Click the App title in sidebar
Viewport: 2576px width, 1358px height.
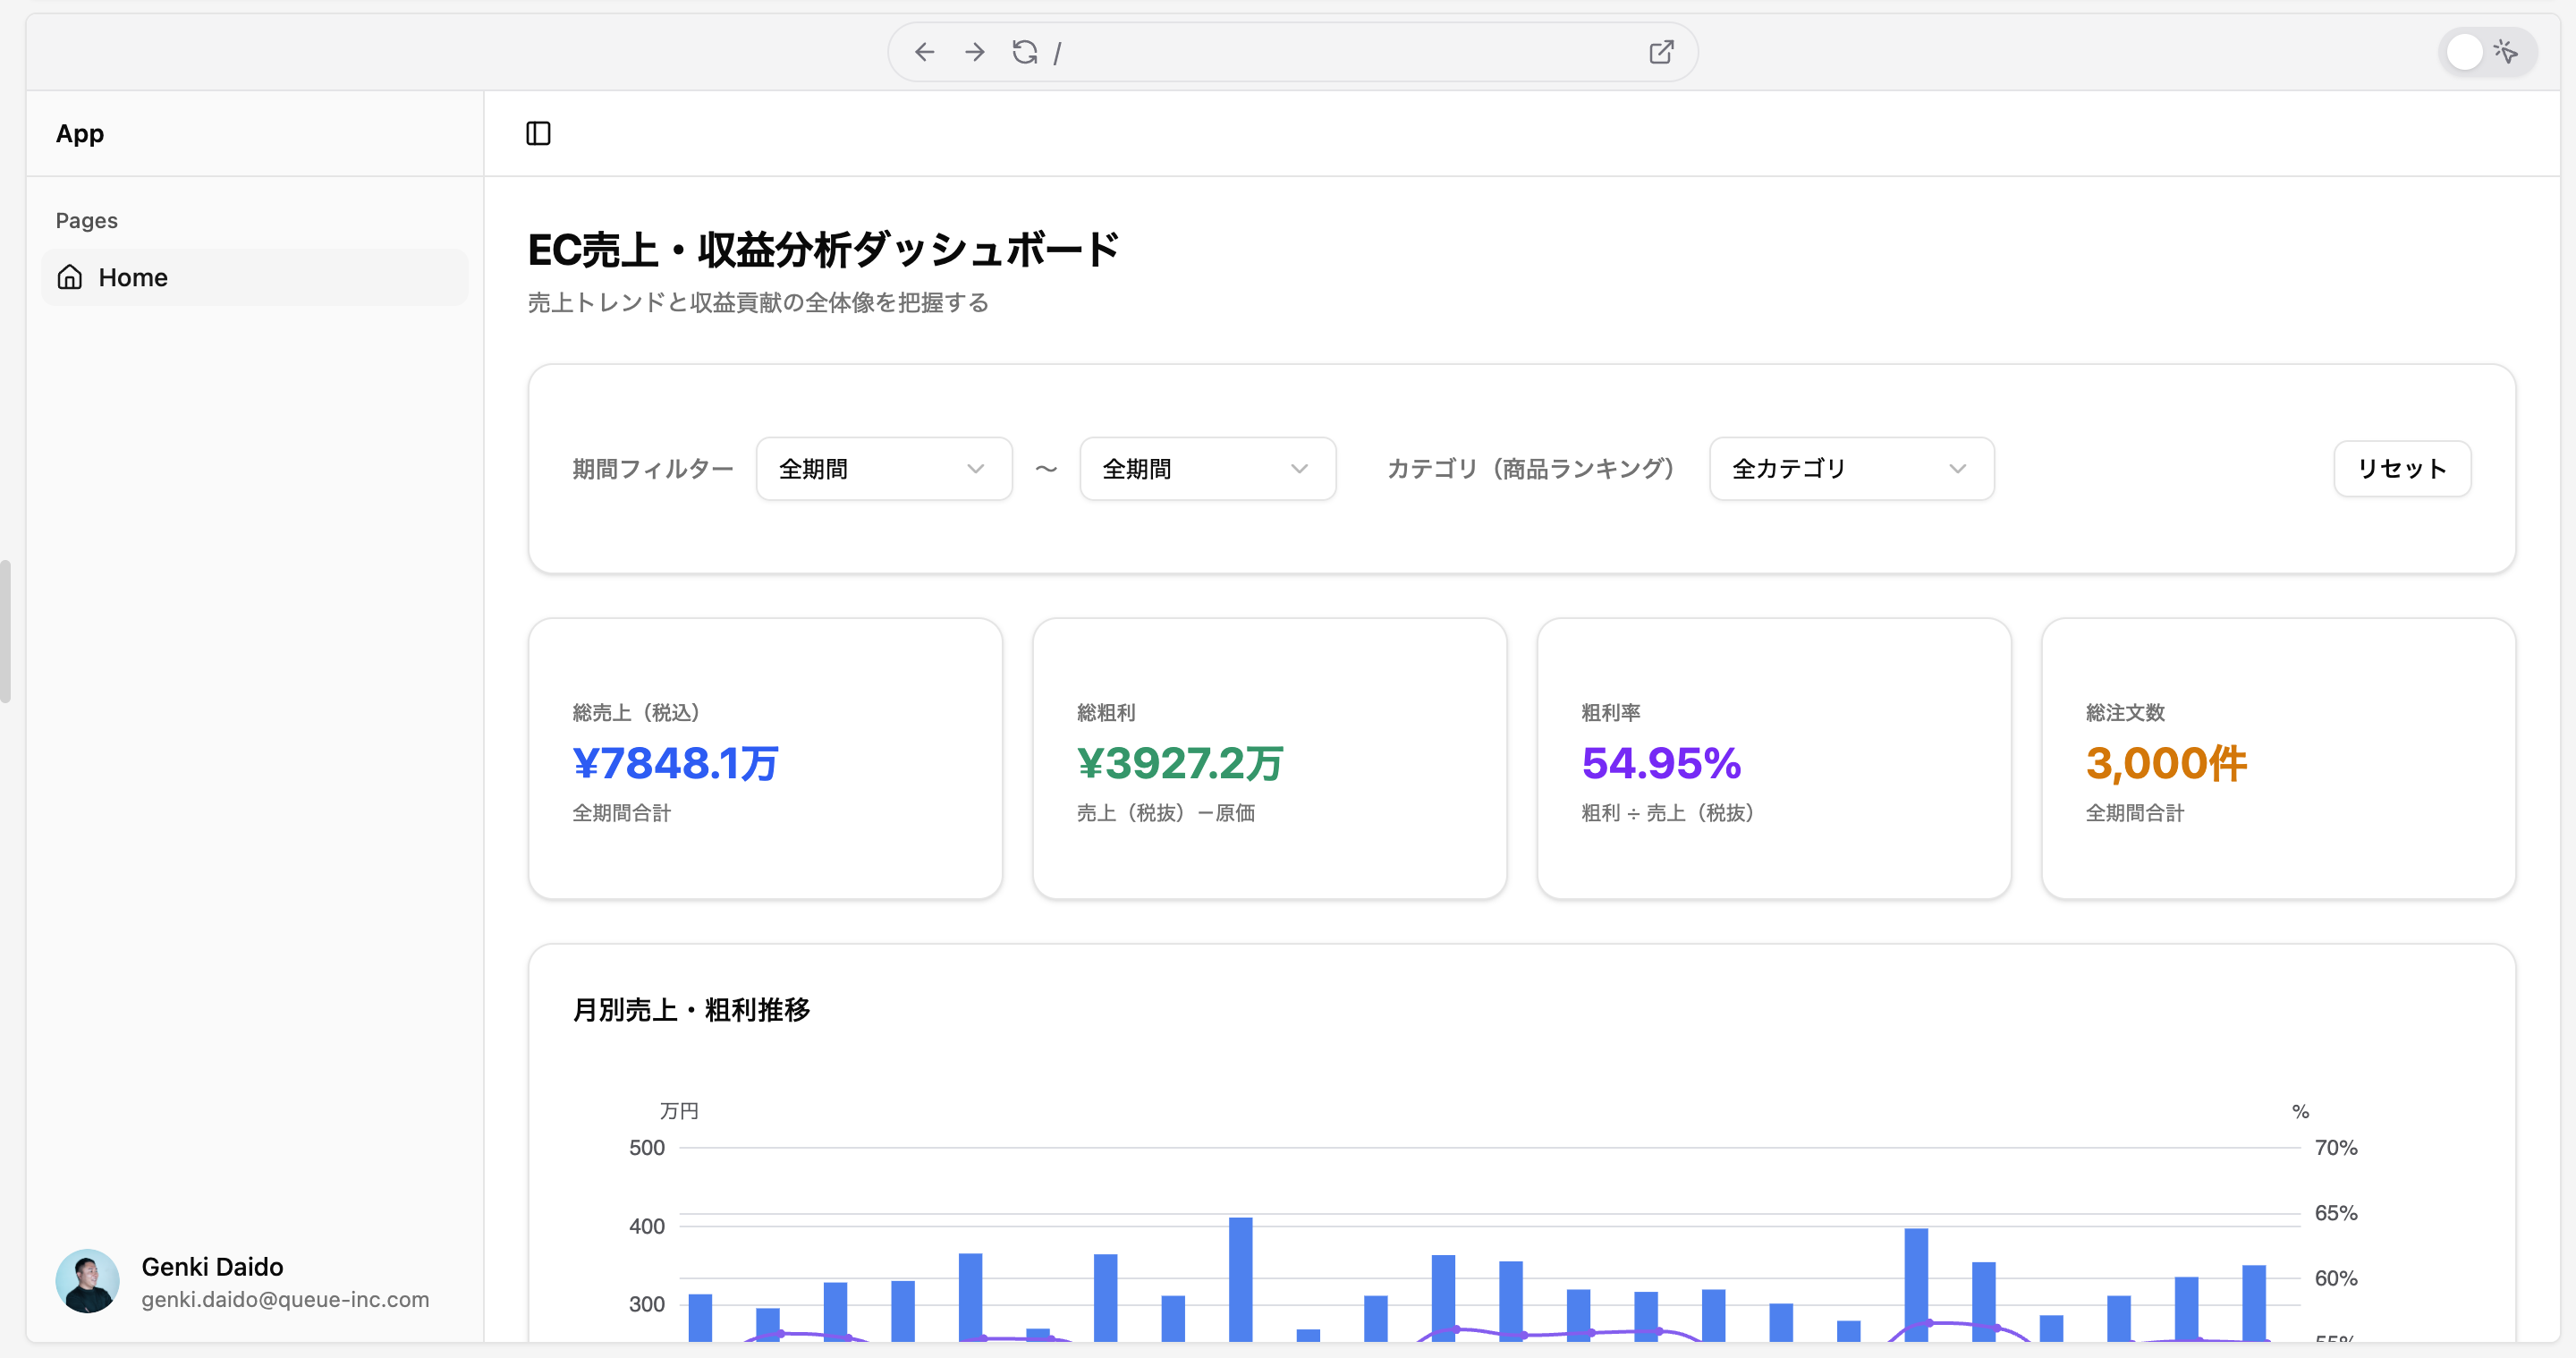80,133
